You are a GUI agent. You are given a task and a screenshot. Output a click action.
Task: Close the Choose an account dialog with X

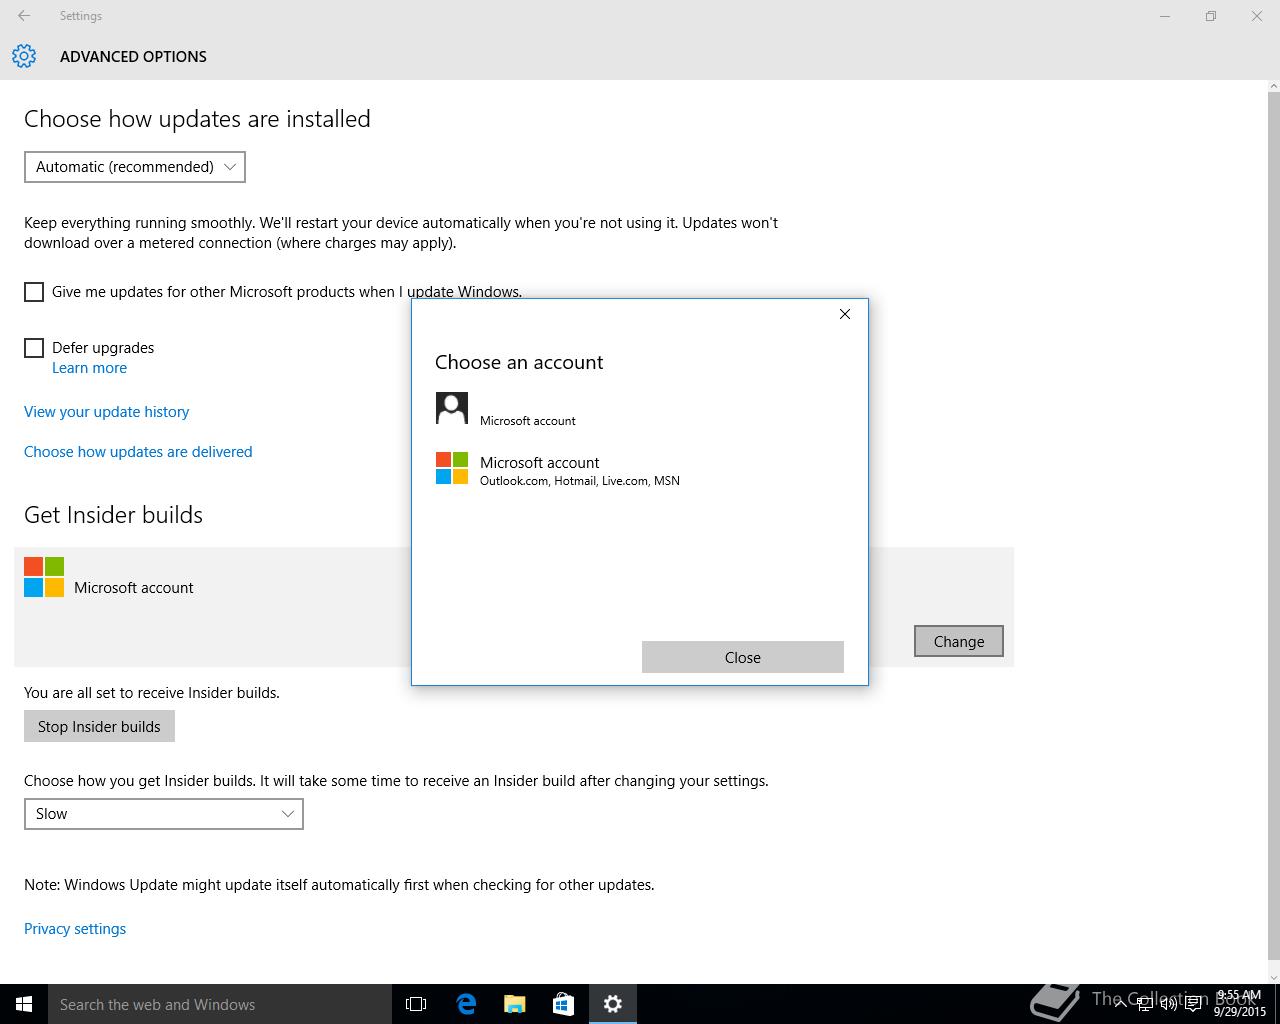[845, 314]
